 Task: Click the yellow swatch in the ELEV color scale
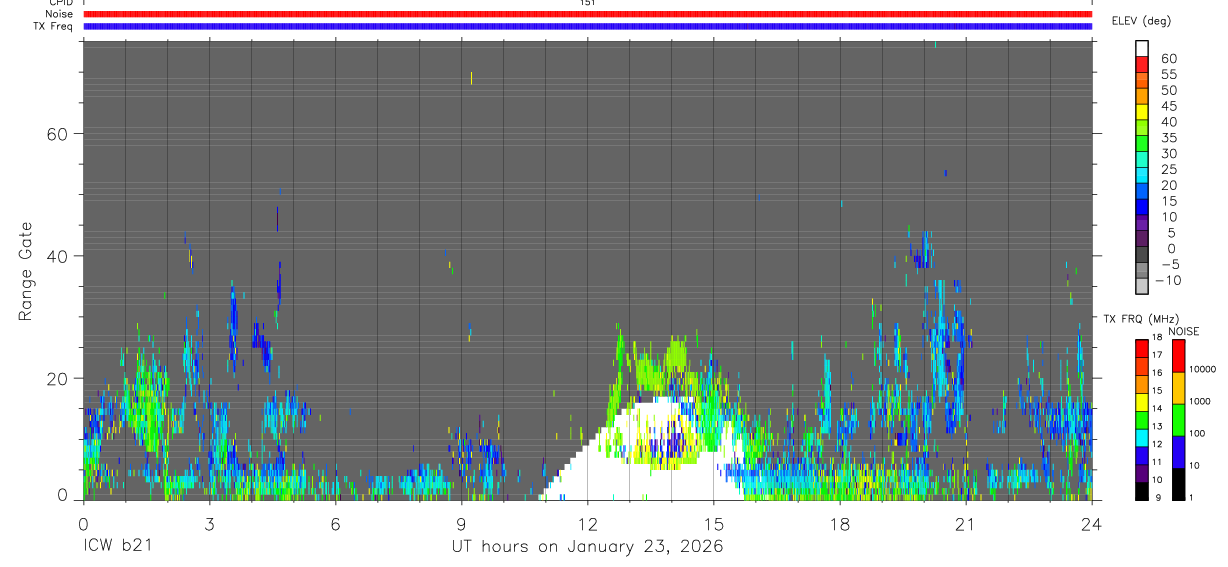click(1141, 110)
